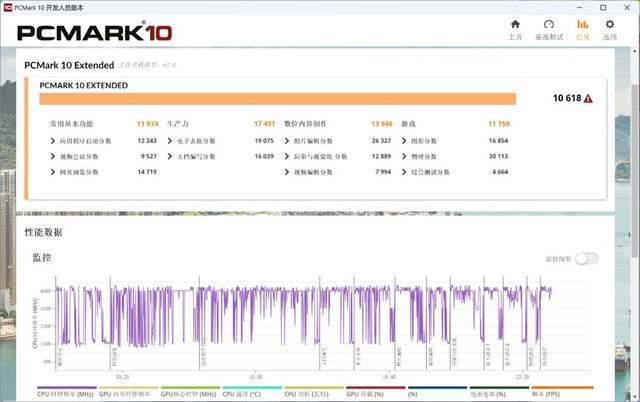Viewport: 640px width, 402px height.
Task: Toggle the monitoring details switch
Action: [587, 258]
